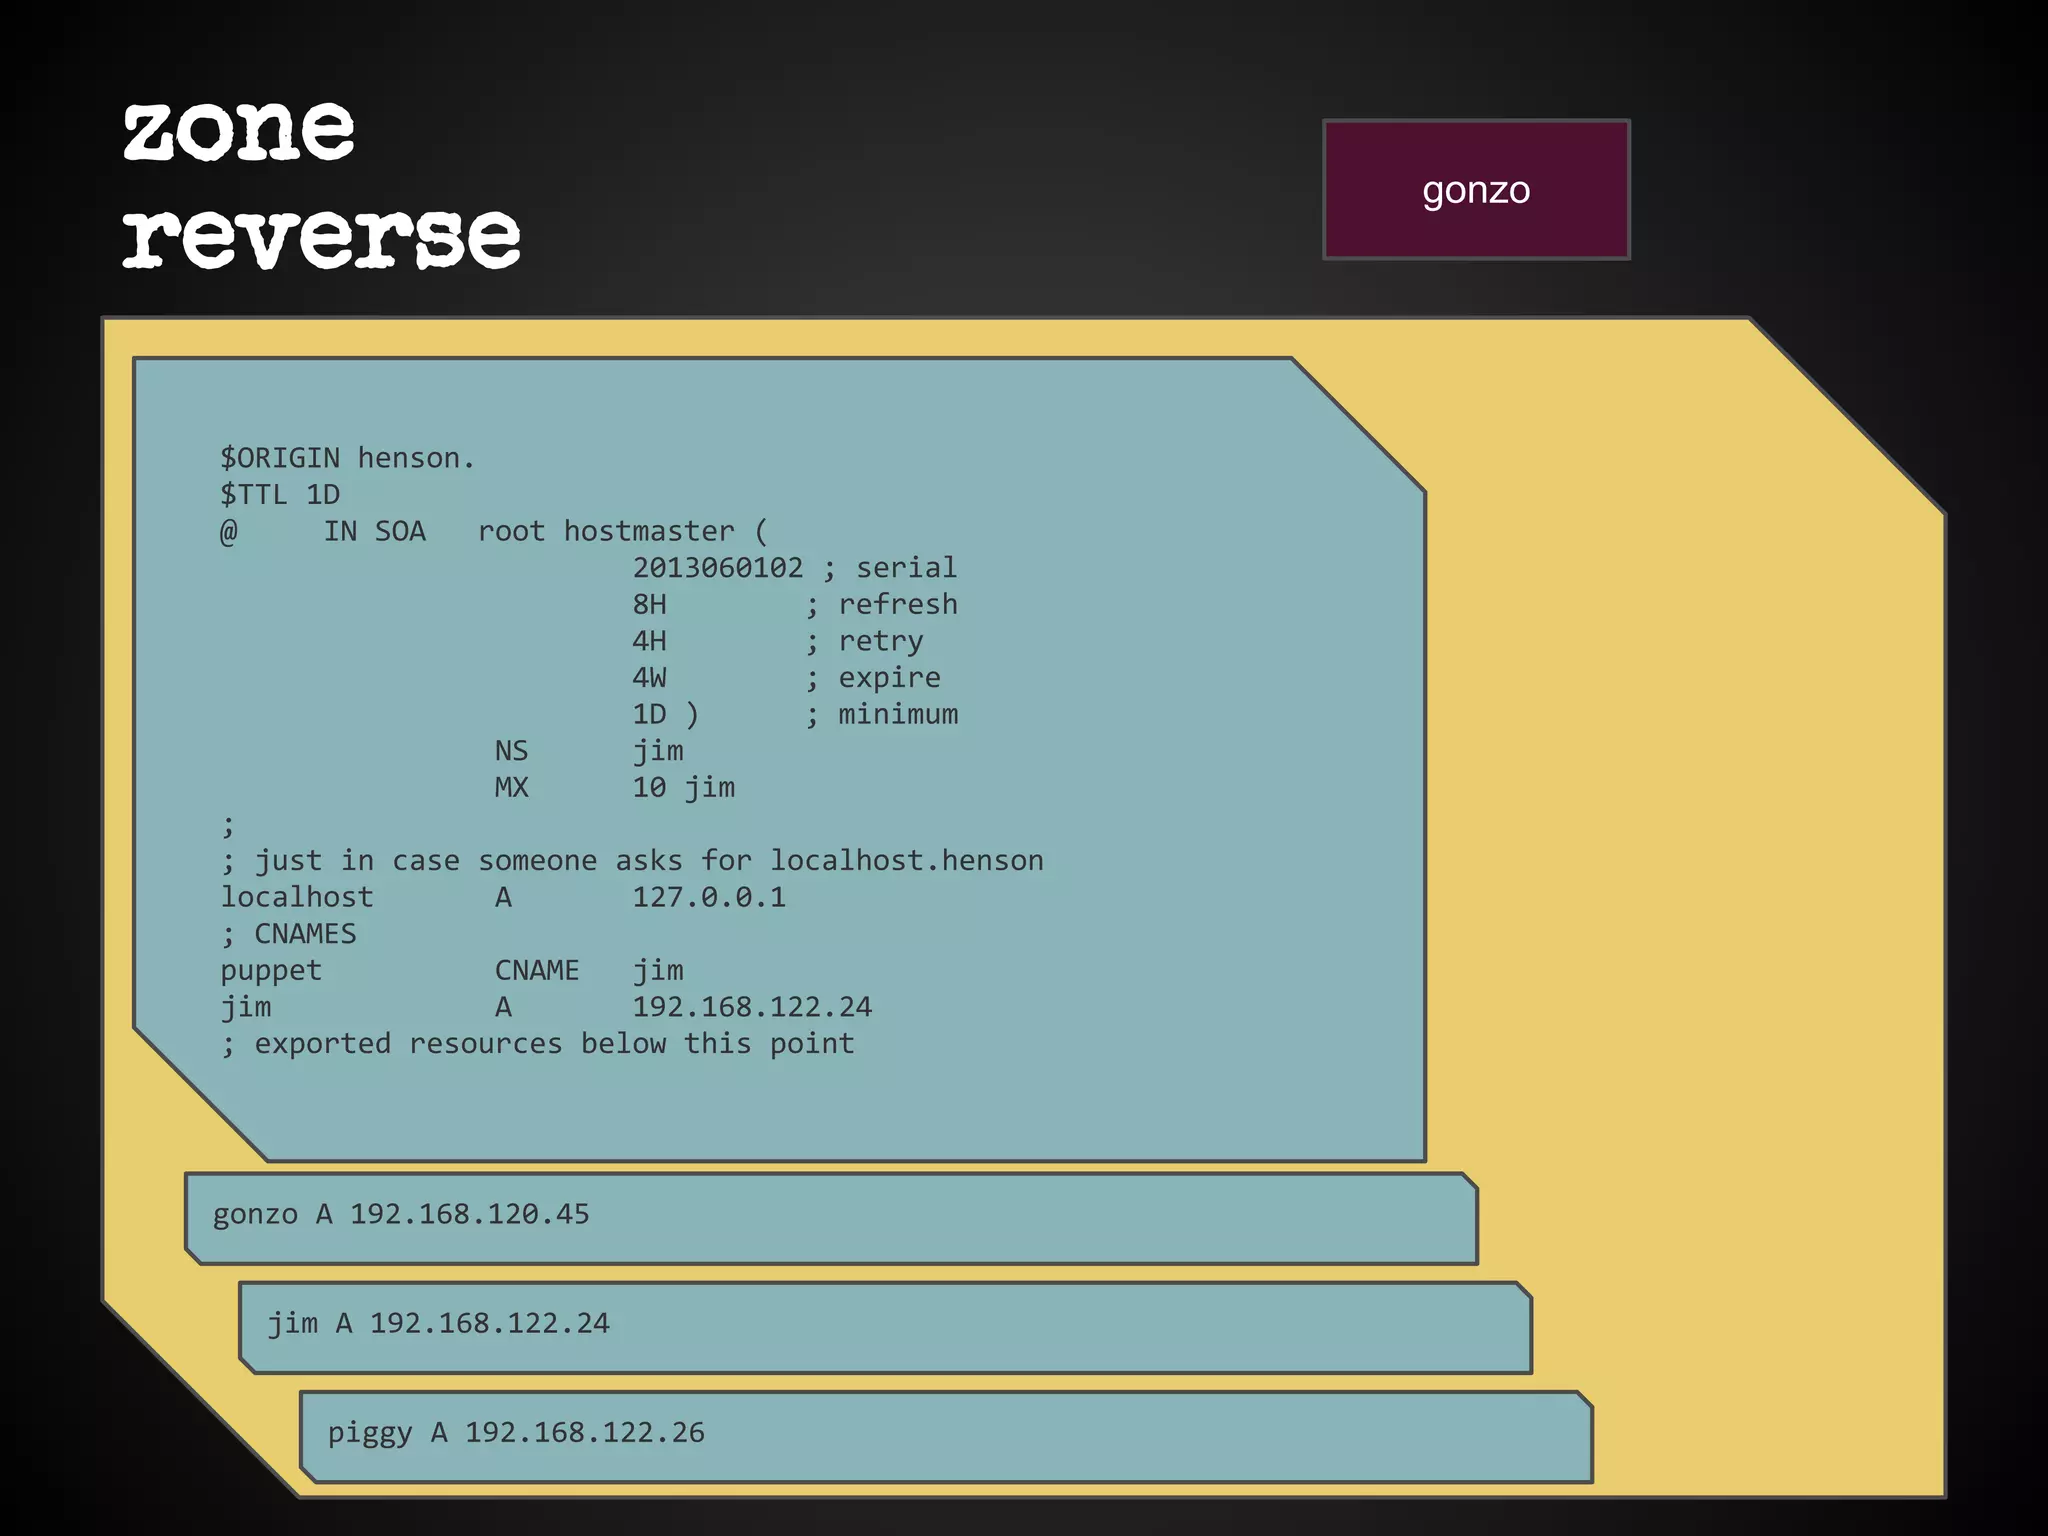Click the '1D ) ; minimum' line
The image size is (2048, 1536).
[795, 714]
